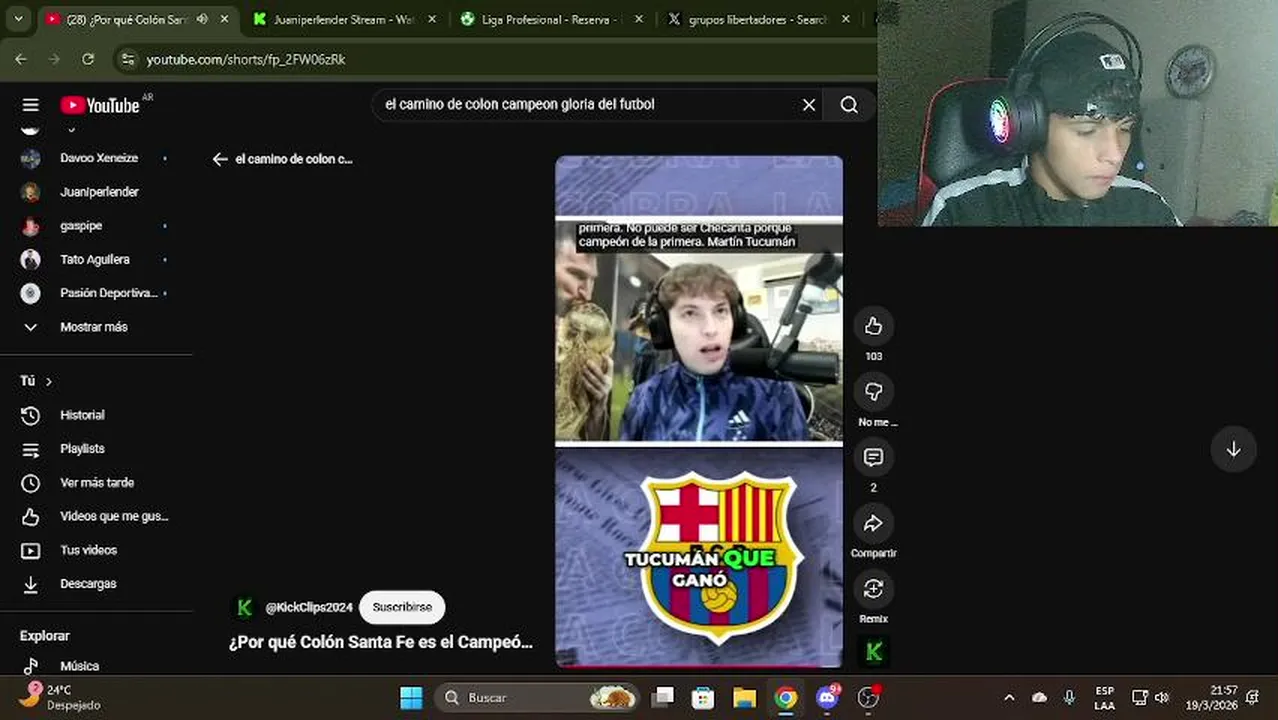Clear the YouTube search box text
The width and height of the screenshot is (1278, 720).
(809, 105)
